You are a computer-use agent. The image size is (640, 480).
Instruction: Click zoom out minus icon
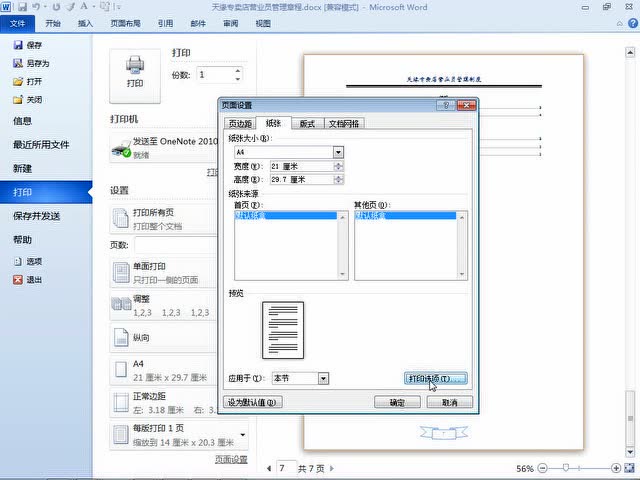coord(542,468)
